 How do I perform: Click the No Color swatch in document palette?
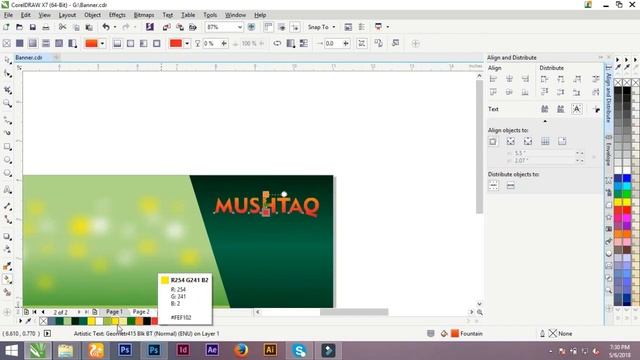click(43, 321)
